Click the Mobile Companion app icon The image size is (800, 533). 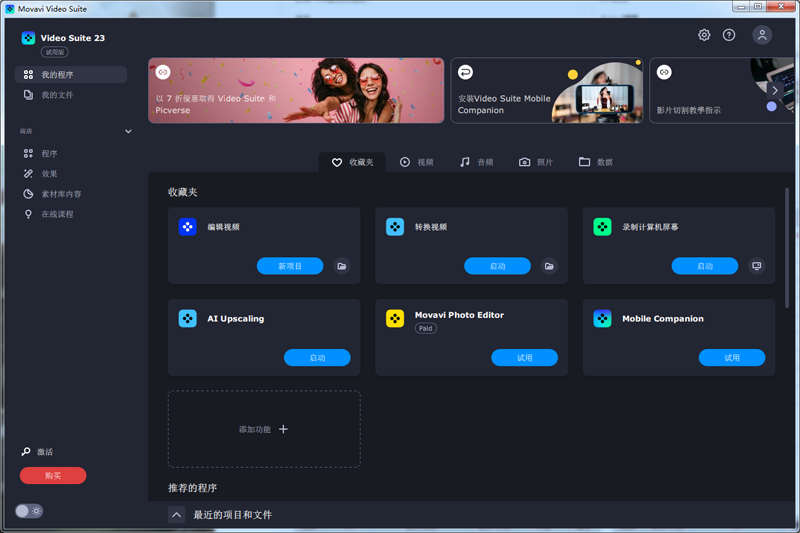click(x=603, y=319)
